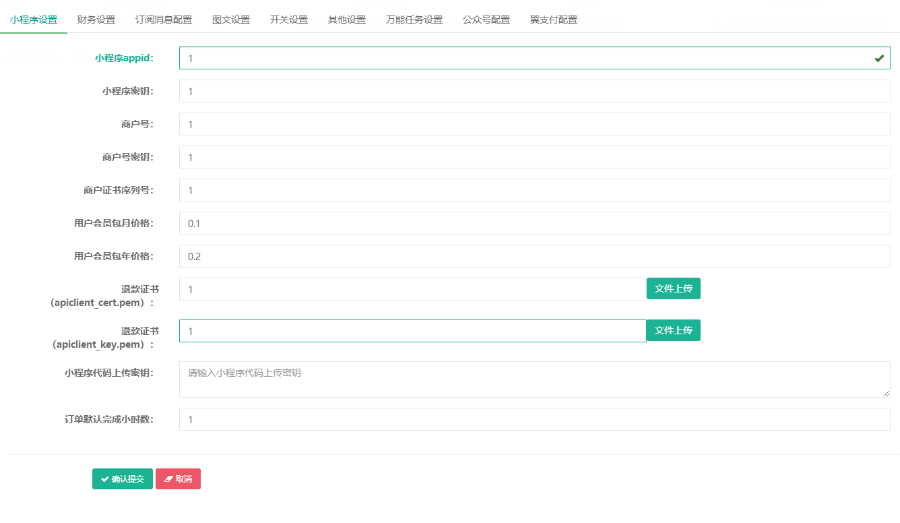Viewport: 900px width, 523px height.
Task: Select the 商户证书序列号 input box
Action: point(534,190)
